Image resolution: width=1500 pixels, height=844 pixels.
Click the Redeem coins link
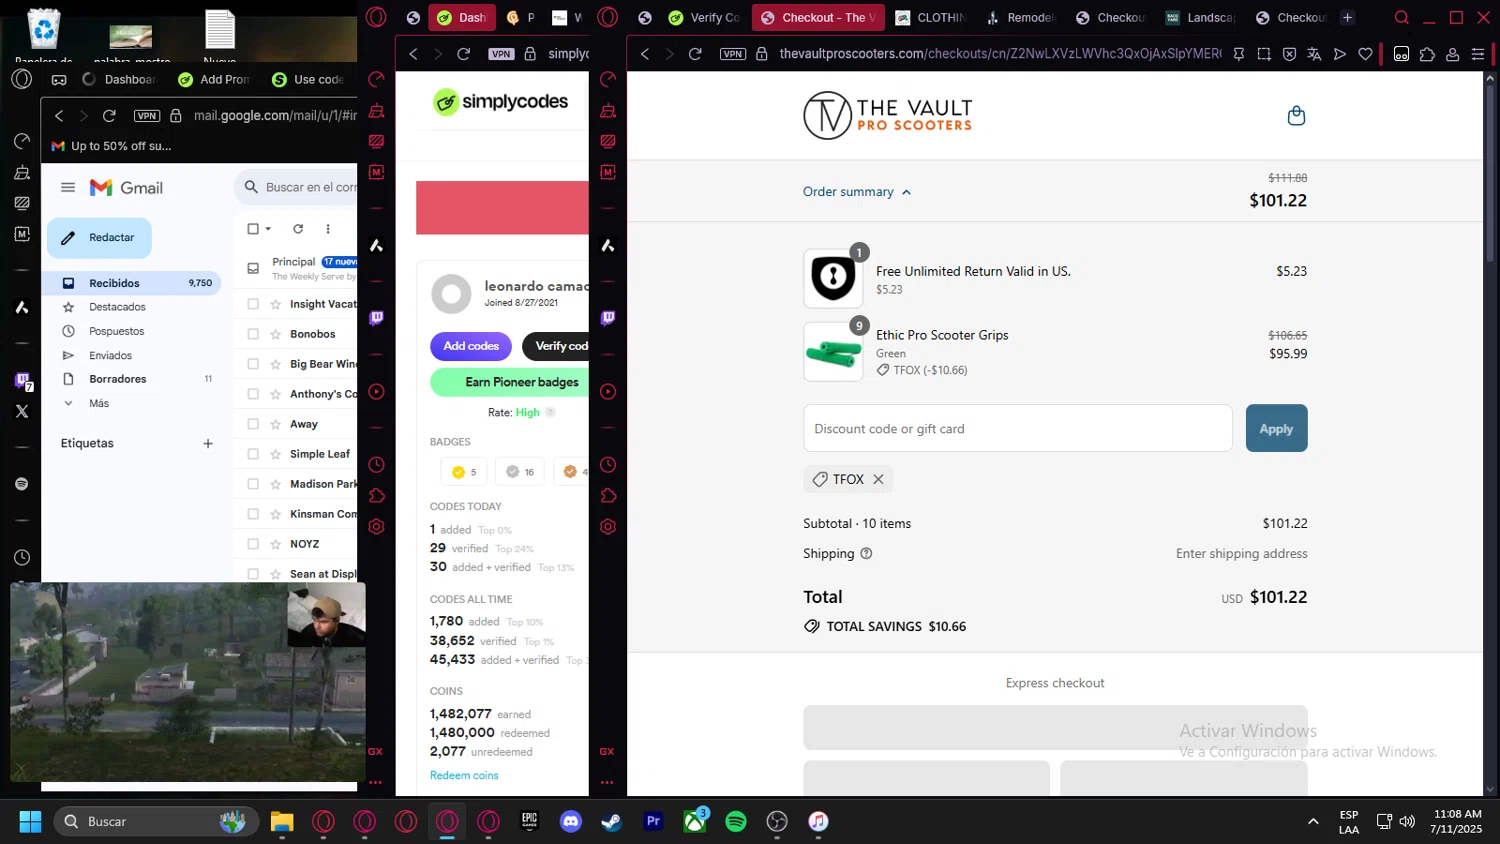pos(464,775)
